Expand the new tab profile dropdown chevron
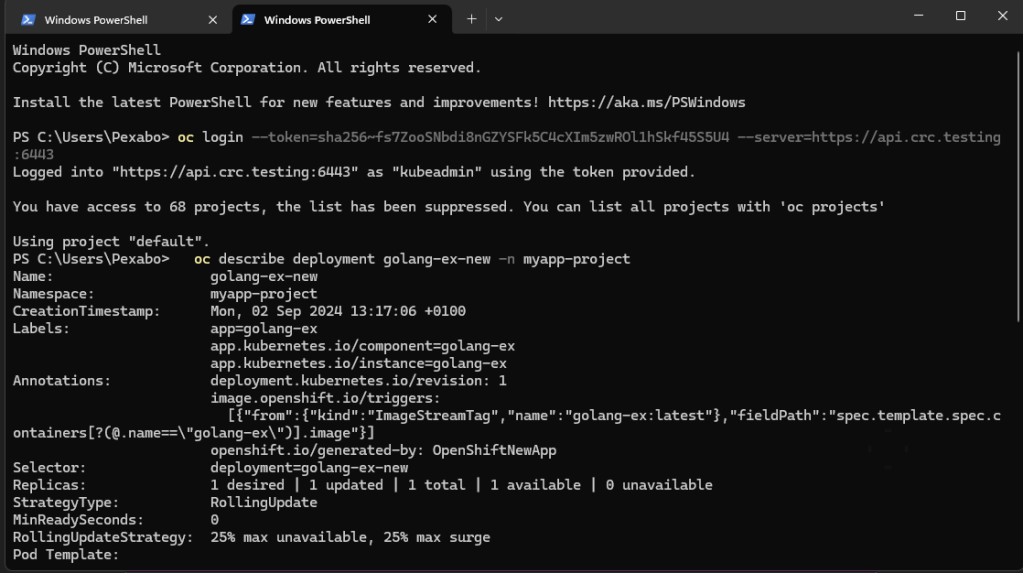 click(x=498, y=19)
